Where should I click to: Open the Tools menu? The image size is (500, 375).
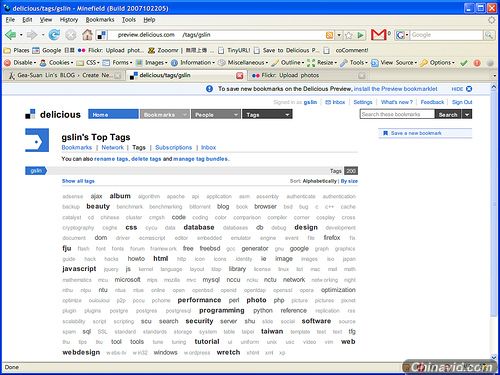[x=129, y=20]
